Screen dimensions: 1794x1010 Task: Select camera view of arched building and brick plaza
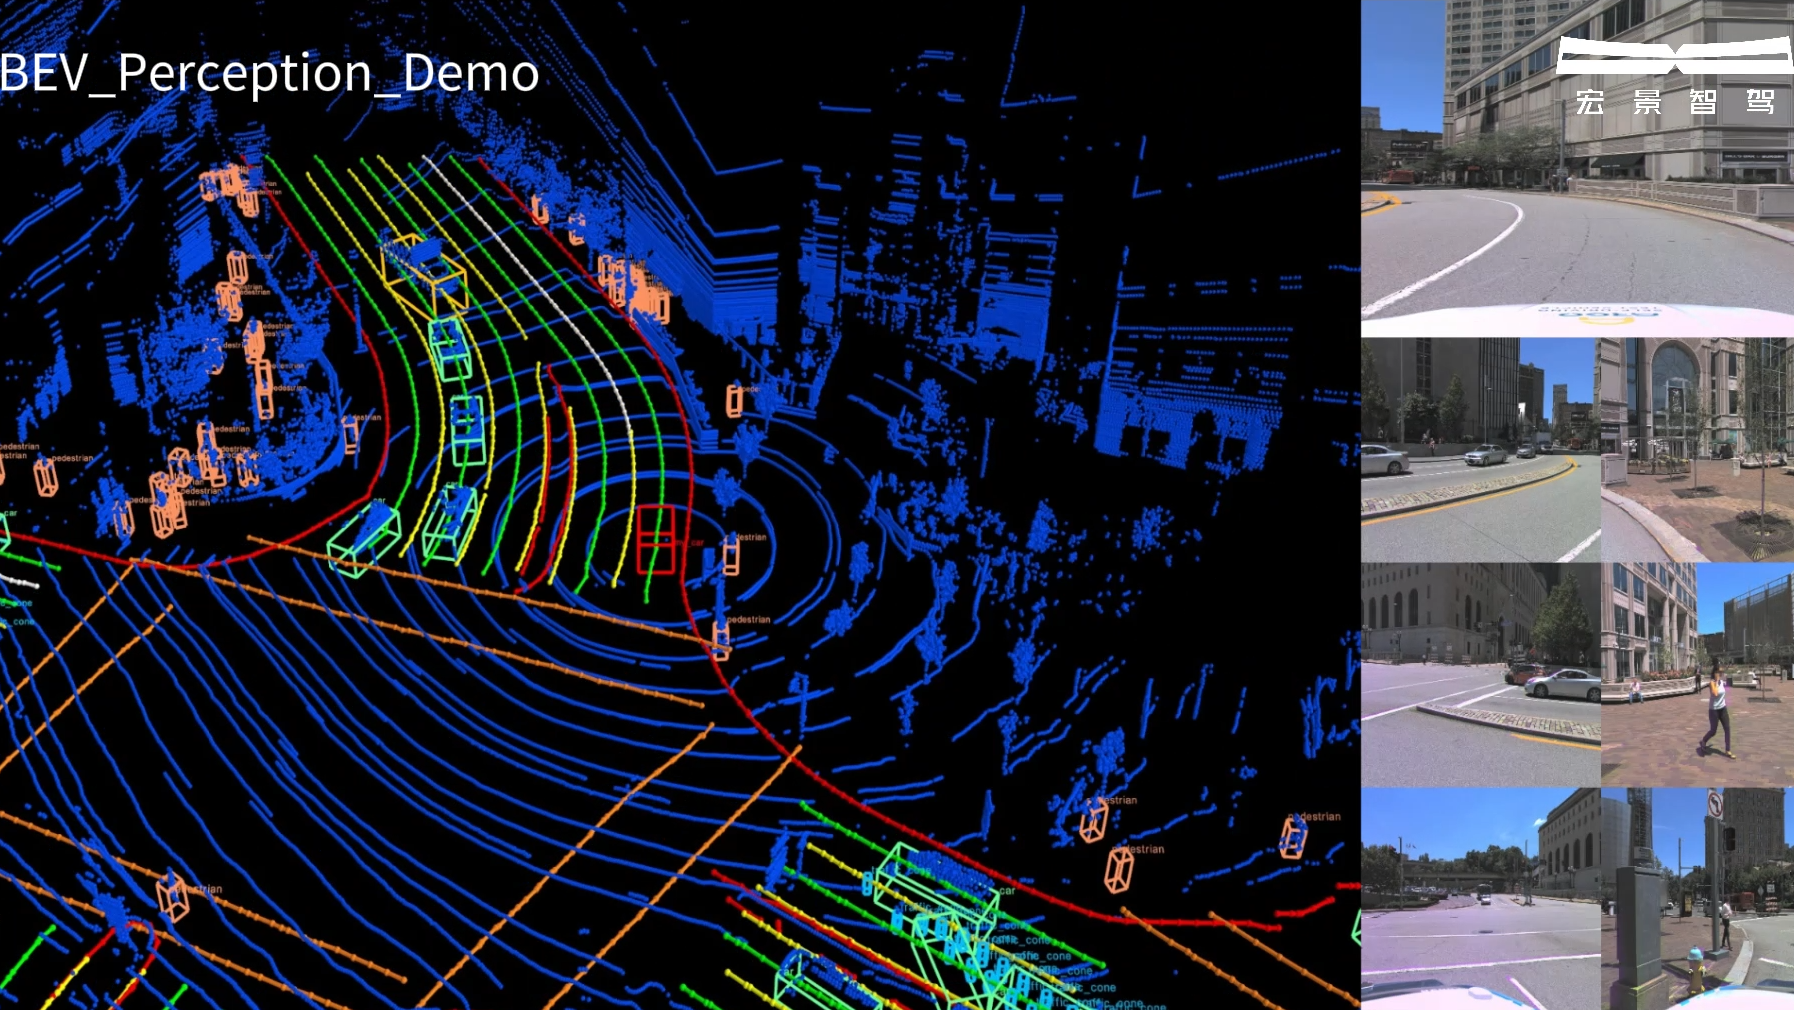tap(1697, 450)
